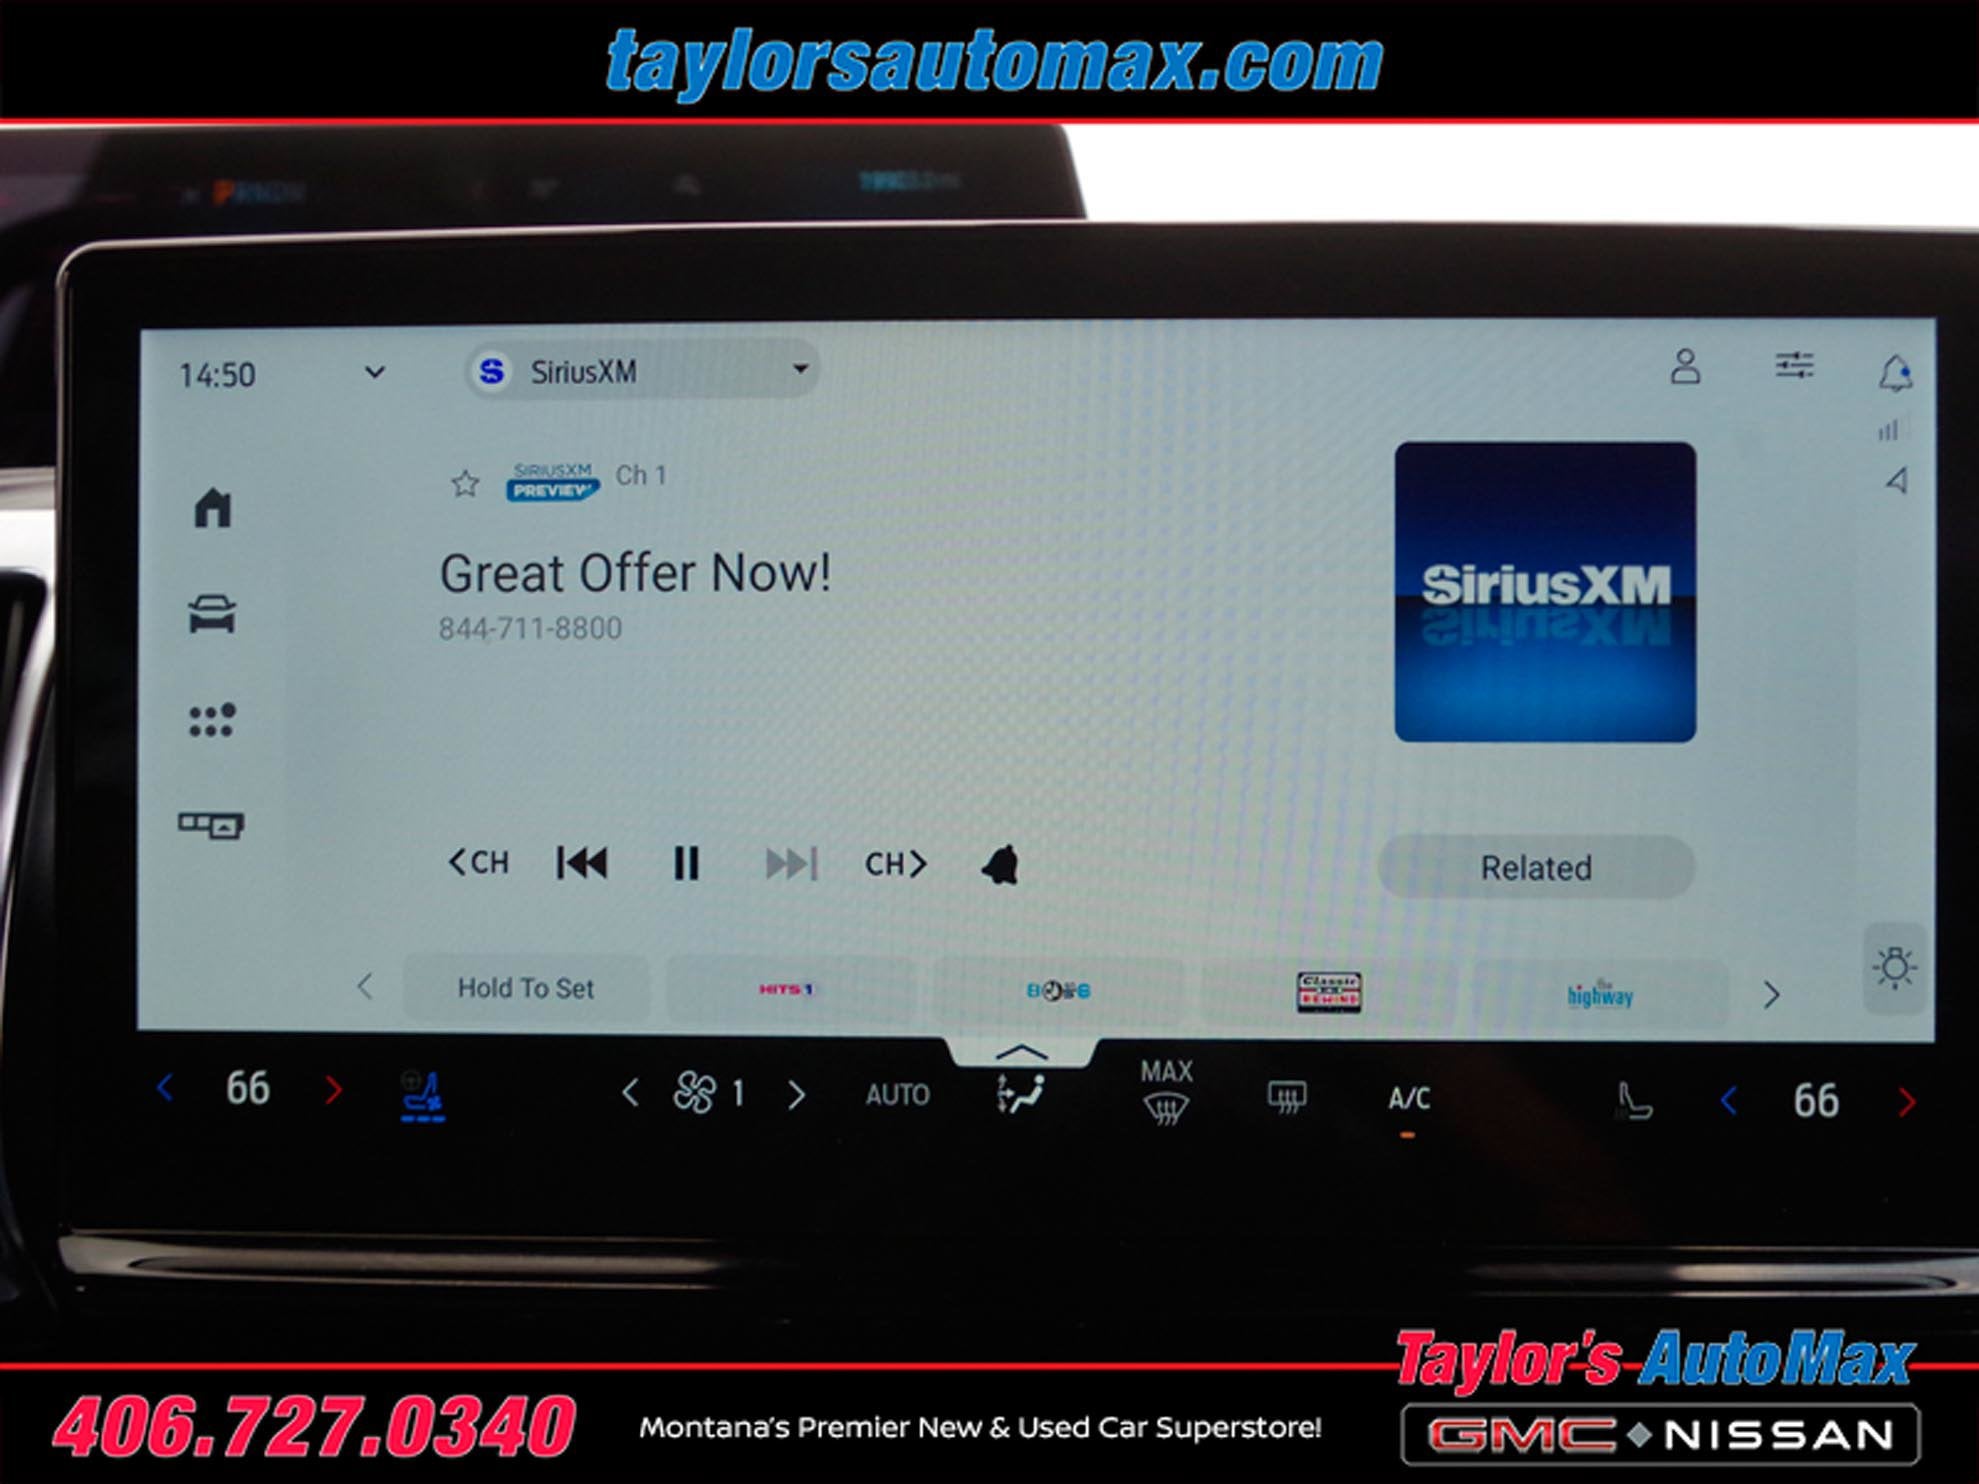Select the Classic Rewind preset

point(1329,992)
